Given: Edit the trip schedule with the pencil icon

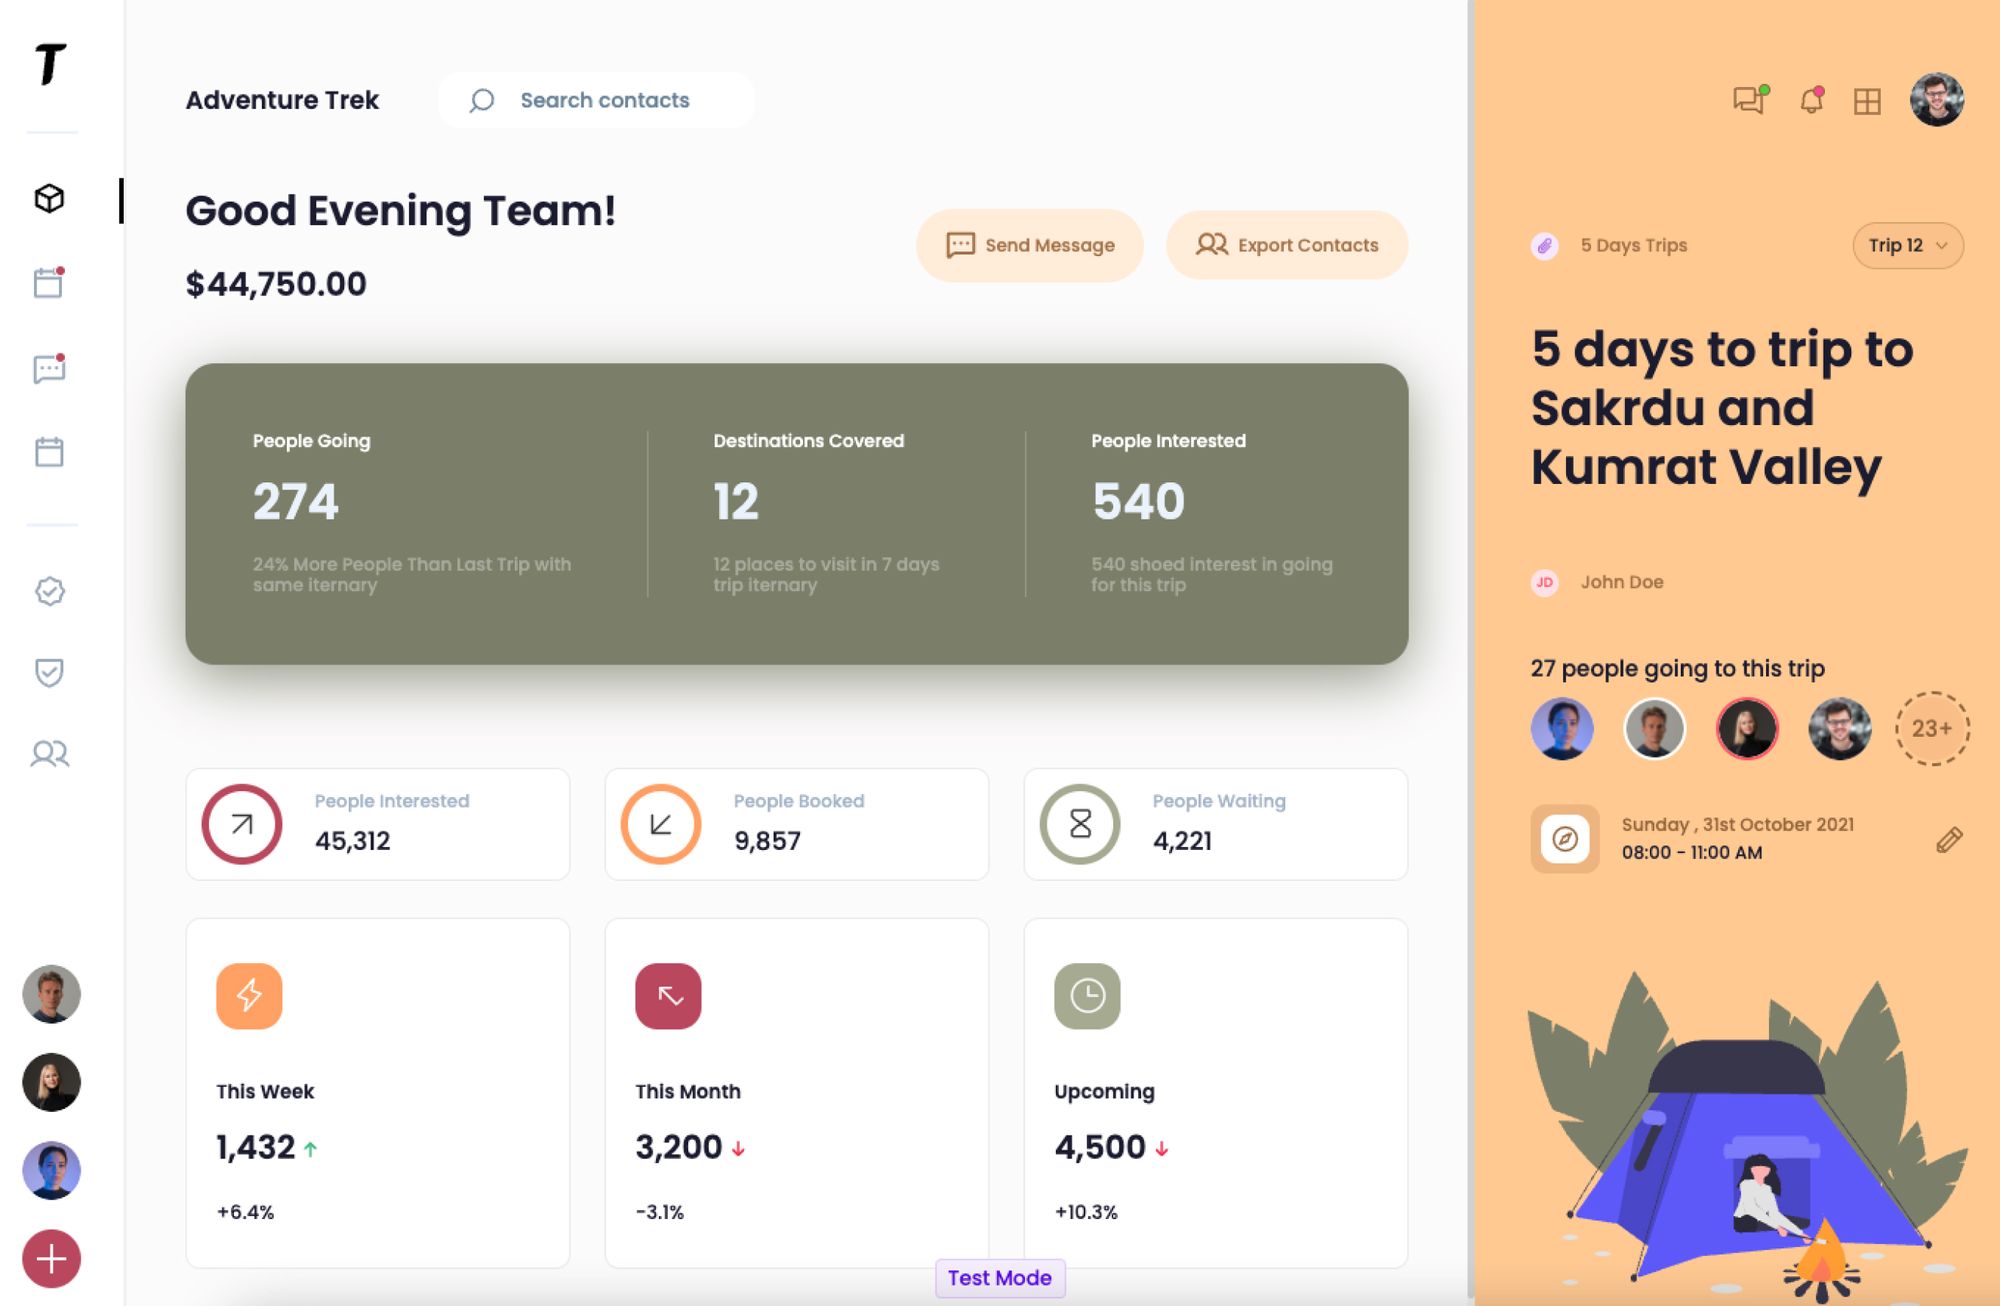Looking at the screenshot, I should (1951, 838).
